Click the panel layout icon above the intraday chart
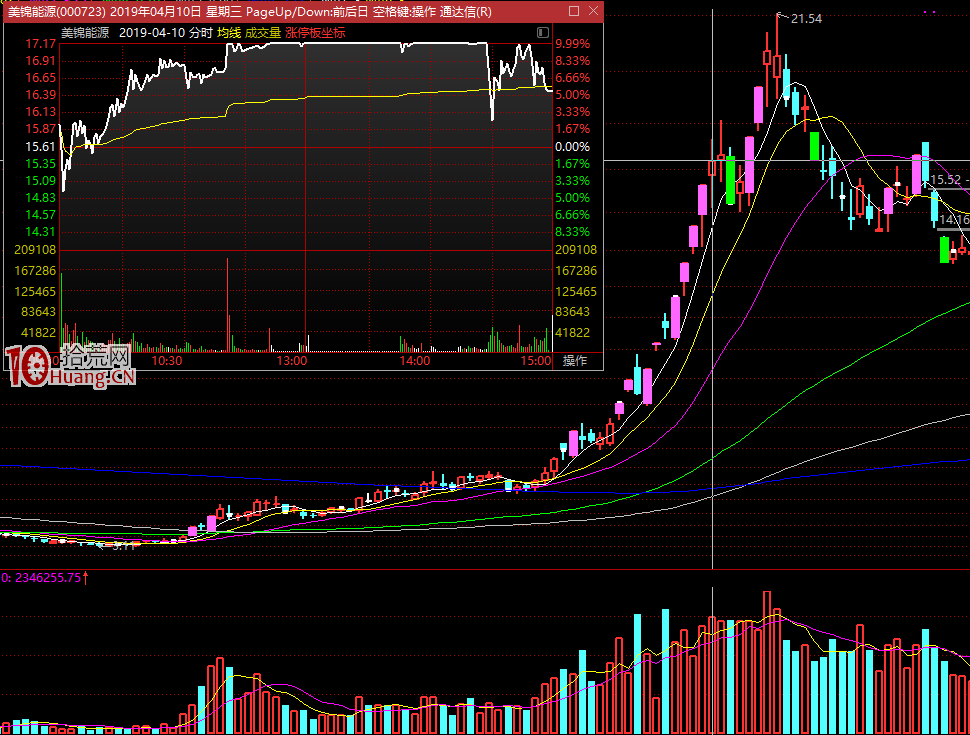Viewport: 970px width, 735px height. [543, 32]
